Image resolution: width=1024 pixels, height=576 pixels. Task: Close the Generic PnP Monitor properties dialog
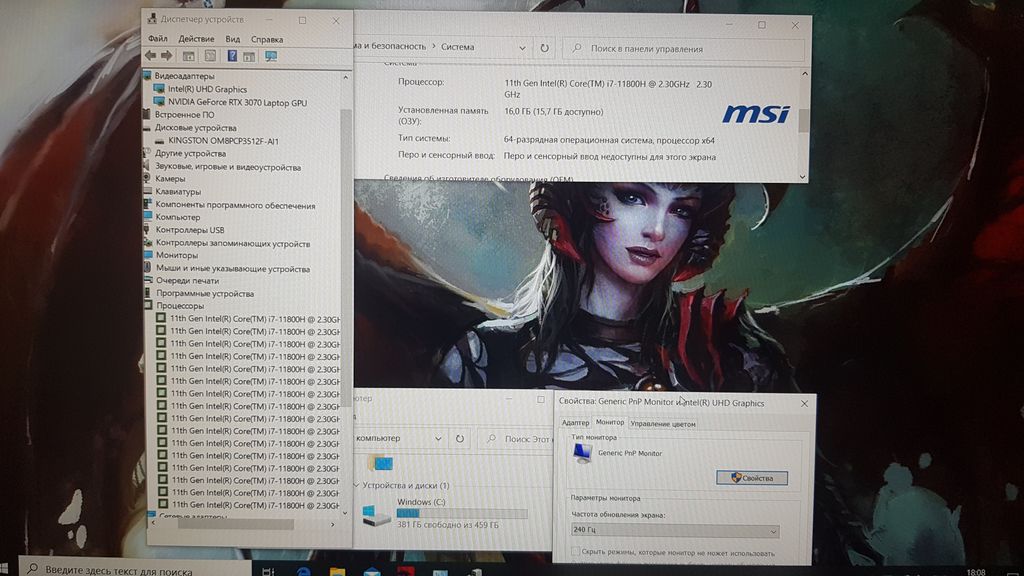(804, 404)
